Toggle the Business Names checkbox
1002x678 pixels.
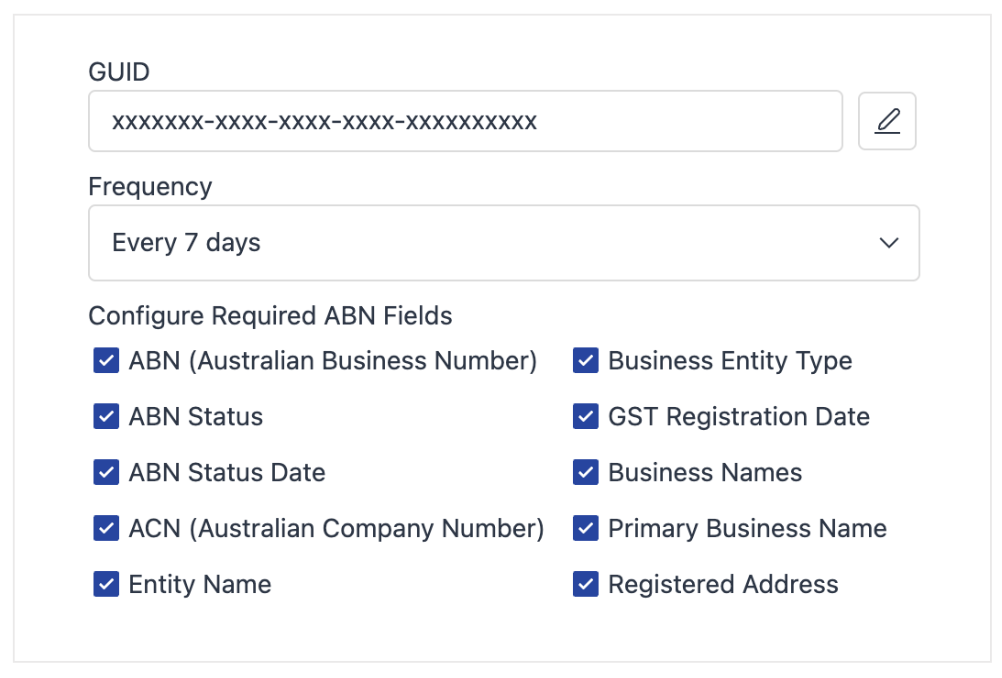click(x=586, y=473)
